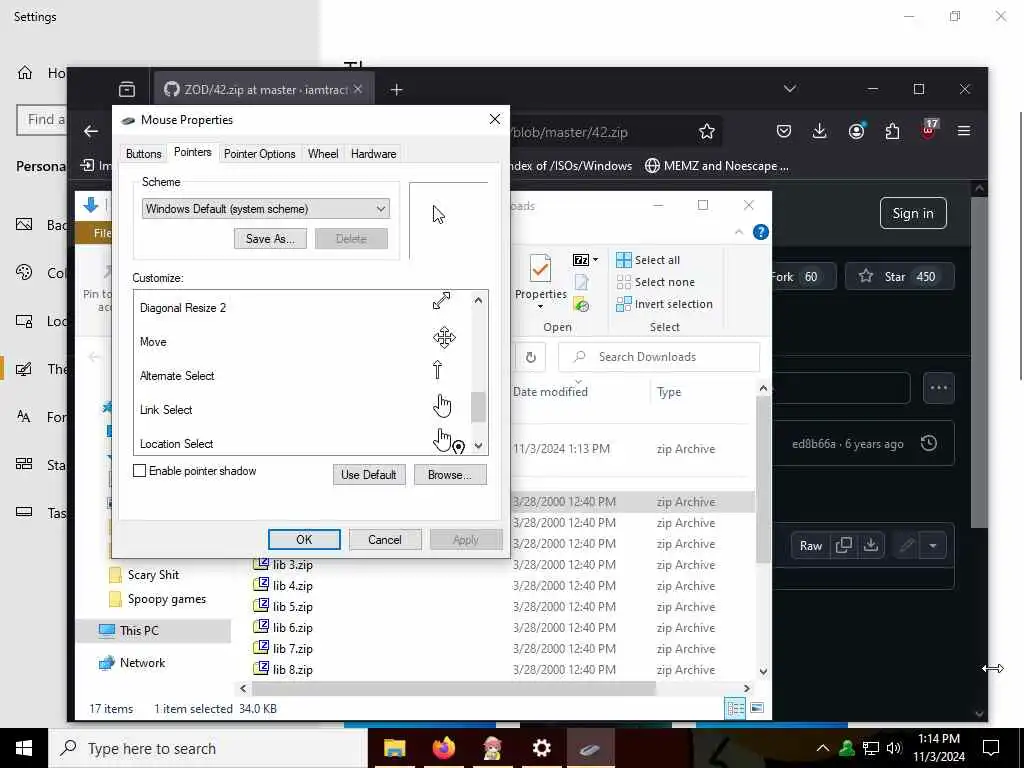Click the Browse... button

[x=449, y=475]
